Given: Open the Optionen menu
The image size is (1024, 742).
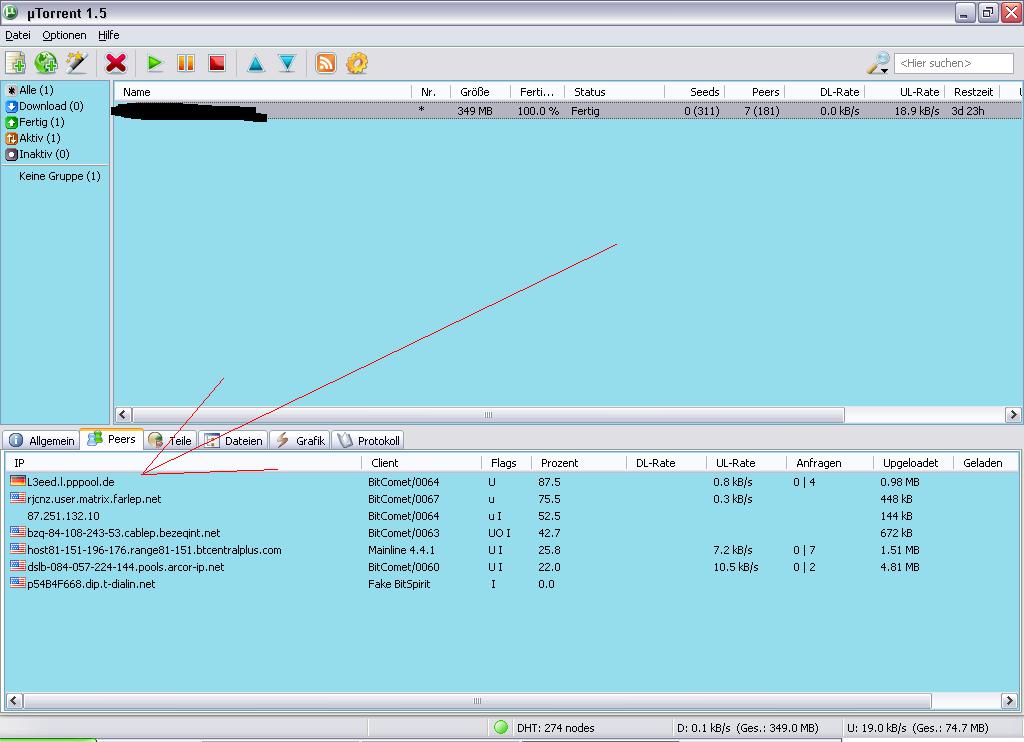Looking at the screenshot, I should click(64, 35).
